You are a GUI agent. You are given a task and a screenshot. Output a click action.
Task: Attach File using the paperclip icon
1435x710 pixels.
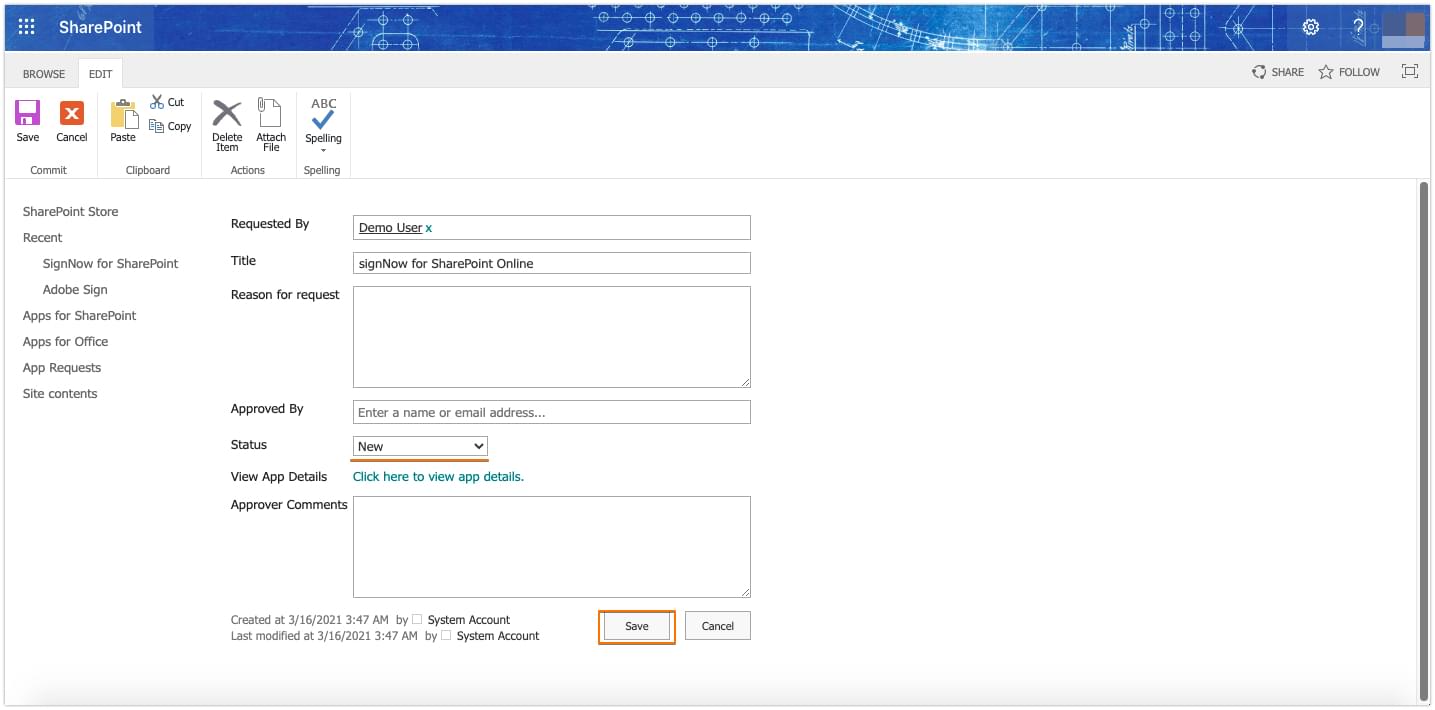[271, 125]
